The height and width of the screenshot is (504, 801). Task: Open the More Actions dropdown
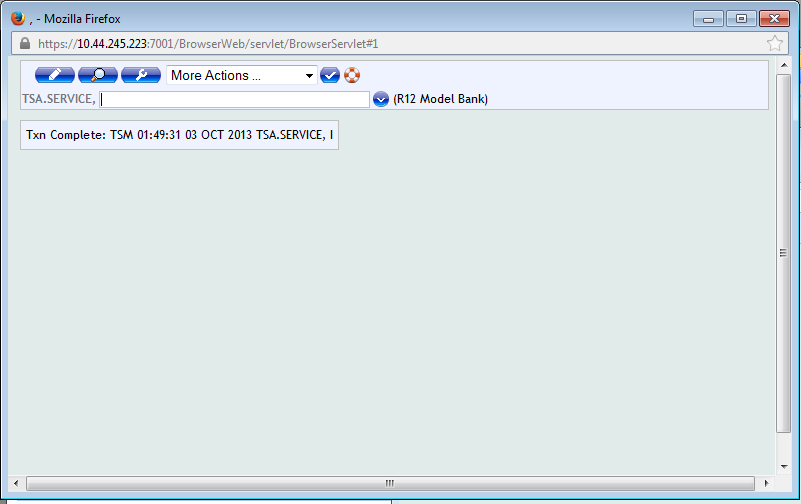[242, 75]
